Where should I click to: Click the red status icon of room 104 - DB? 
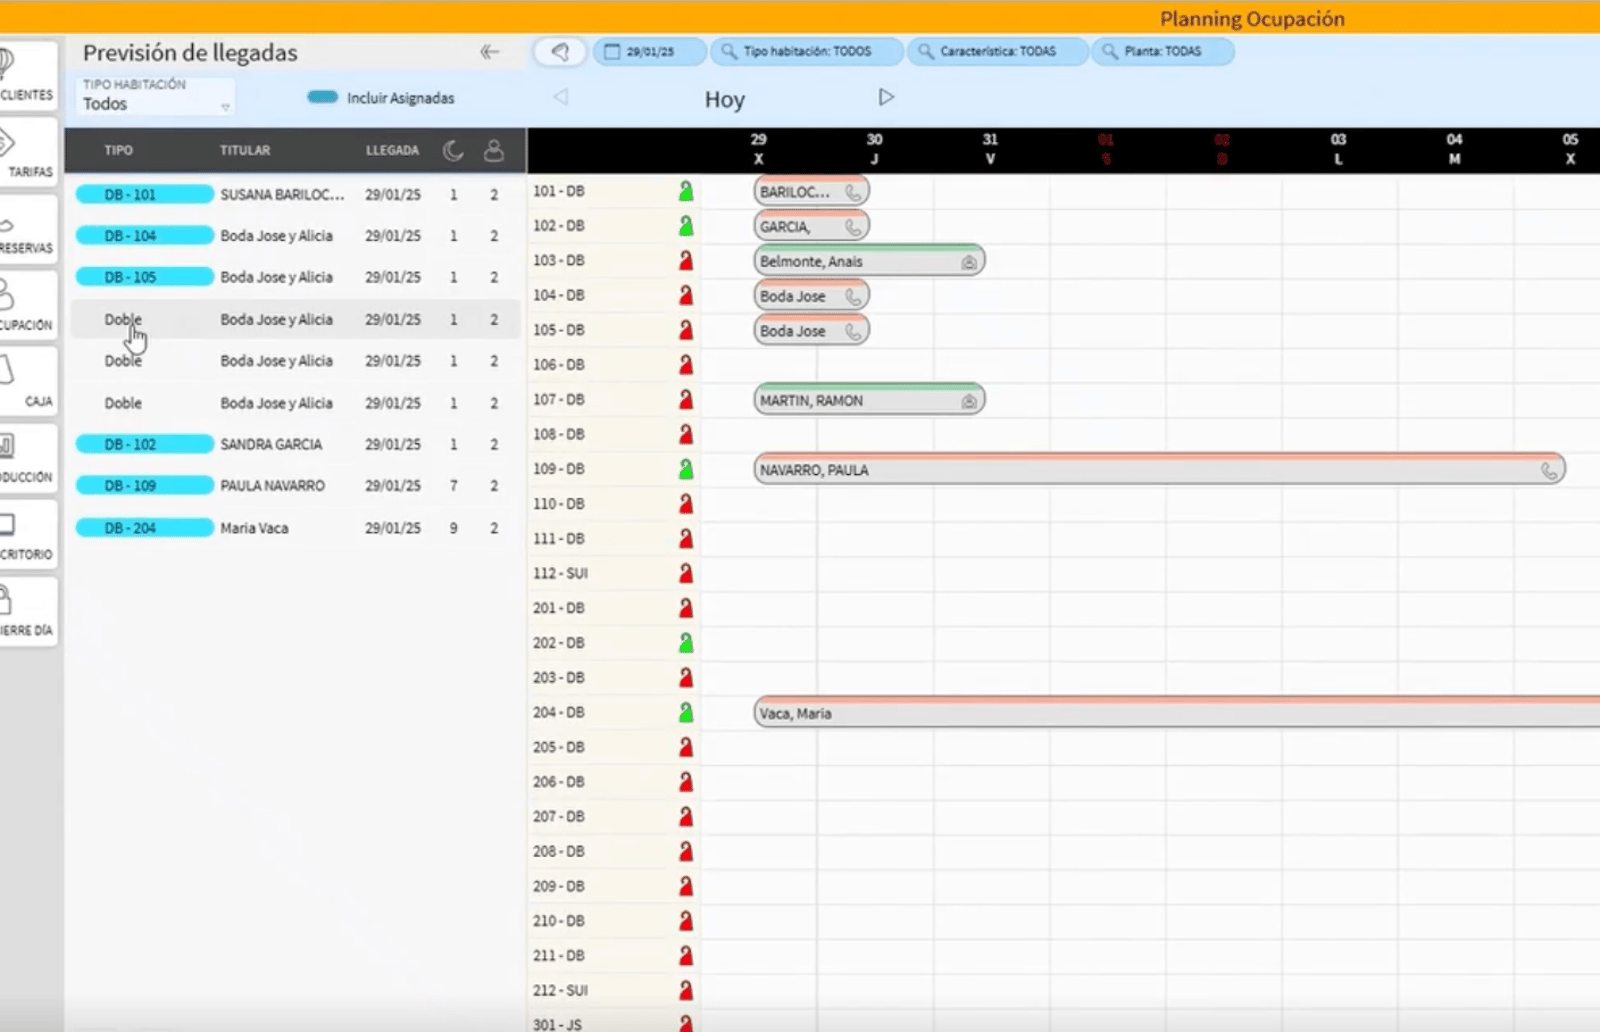click(686, 295)
